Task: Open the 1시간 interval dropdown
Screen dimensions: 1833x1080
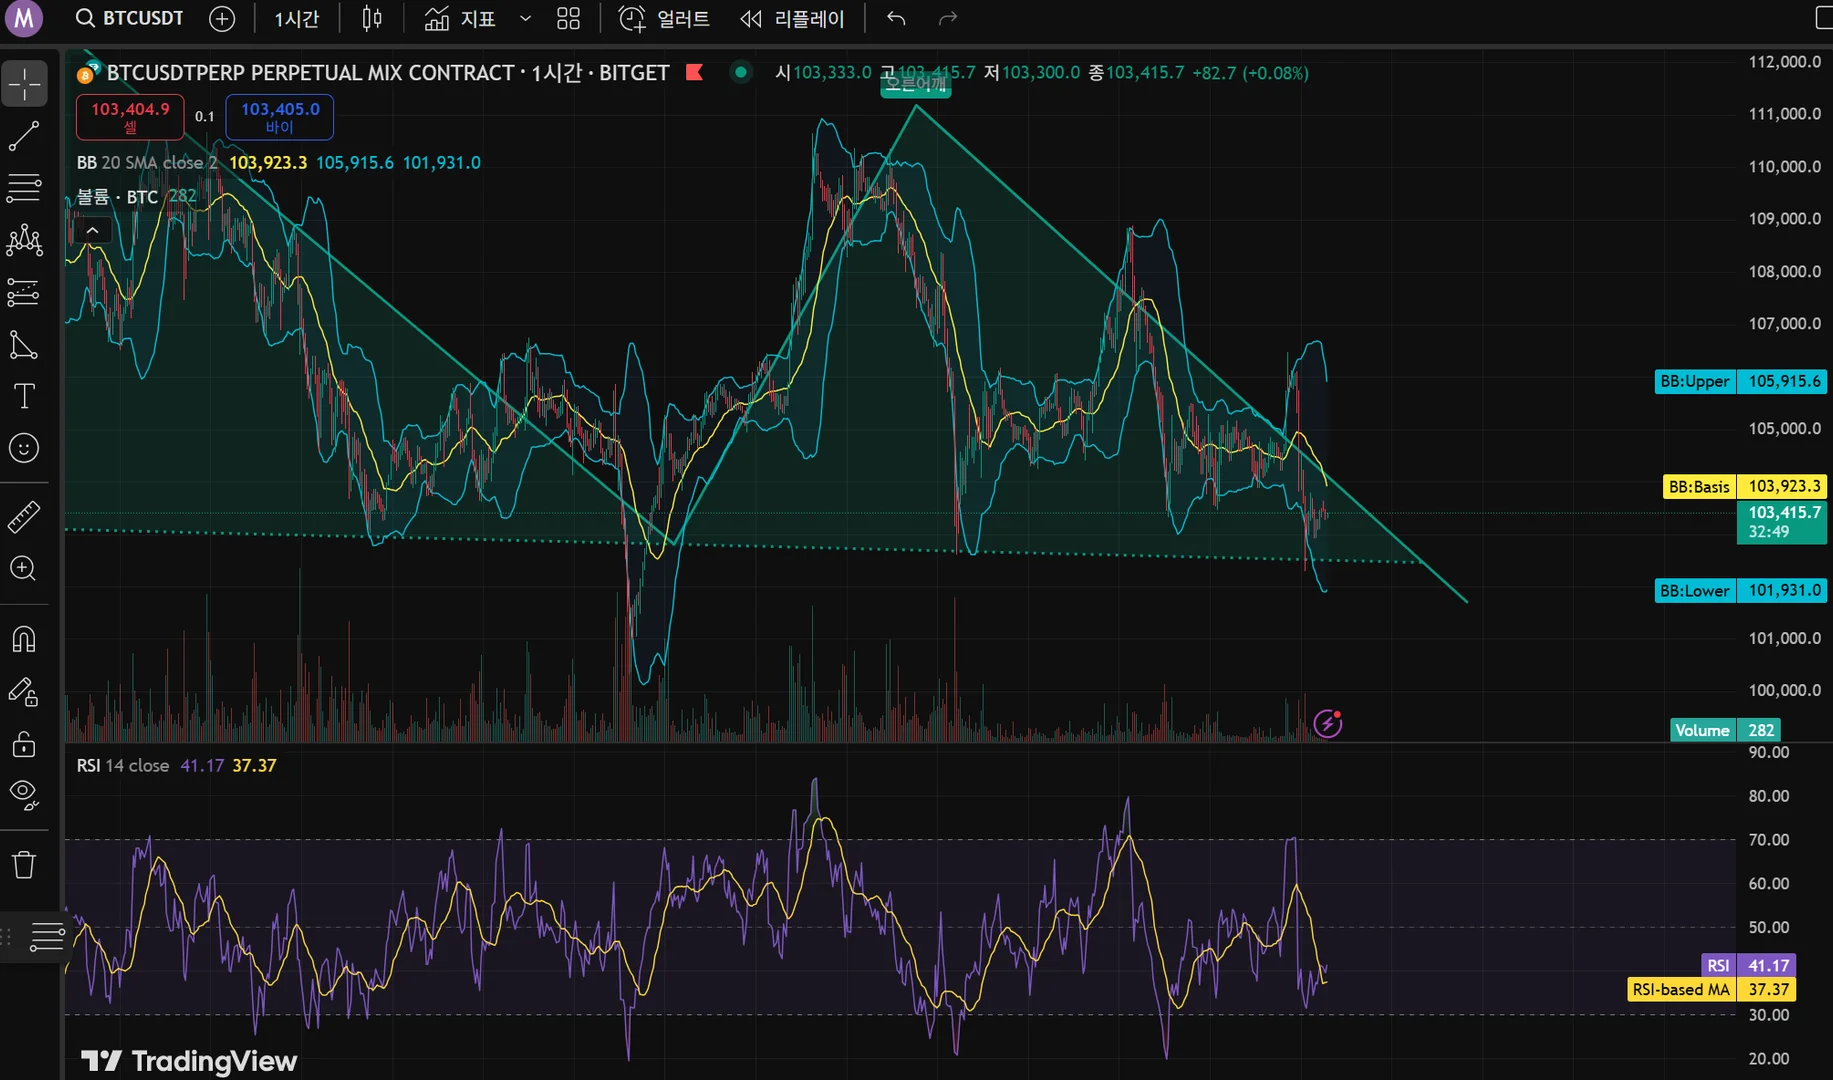Action: 297,19
